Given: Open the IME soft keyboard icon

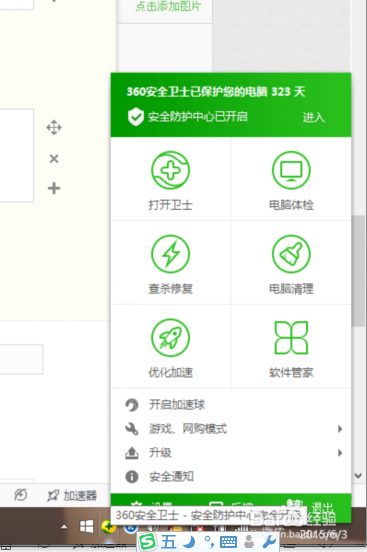Looking at the screenshot, I should point(228,542).
